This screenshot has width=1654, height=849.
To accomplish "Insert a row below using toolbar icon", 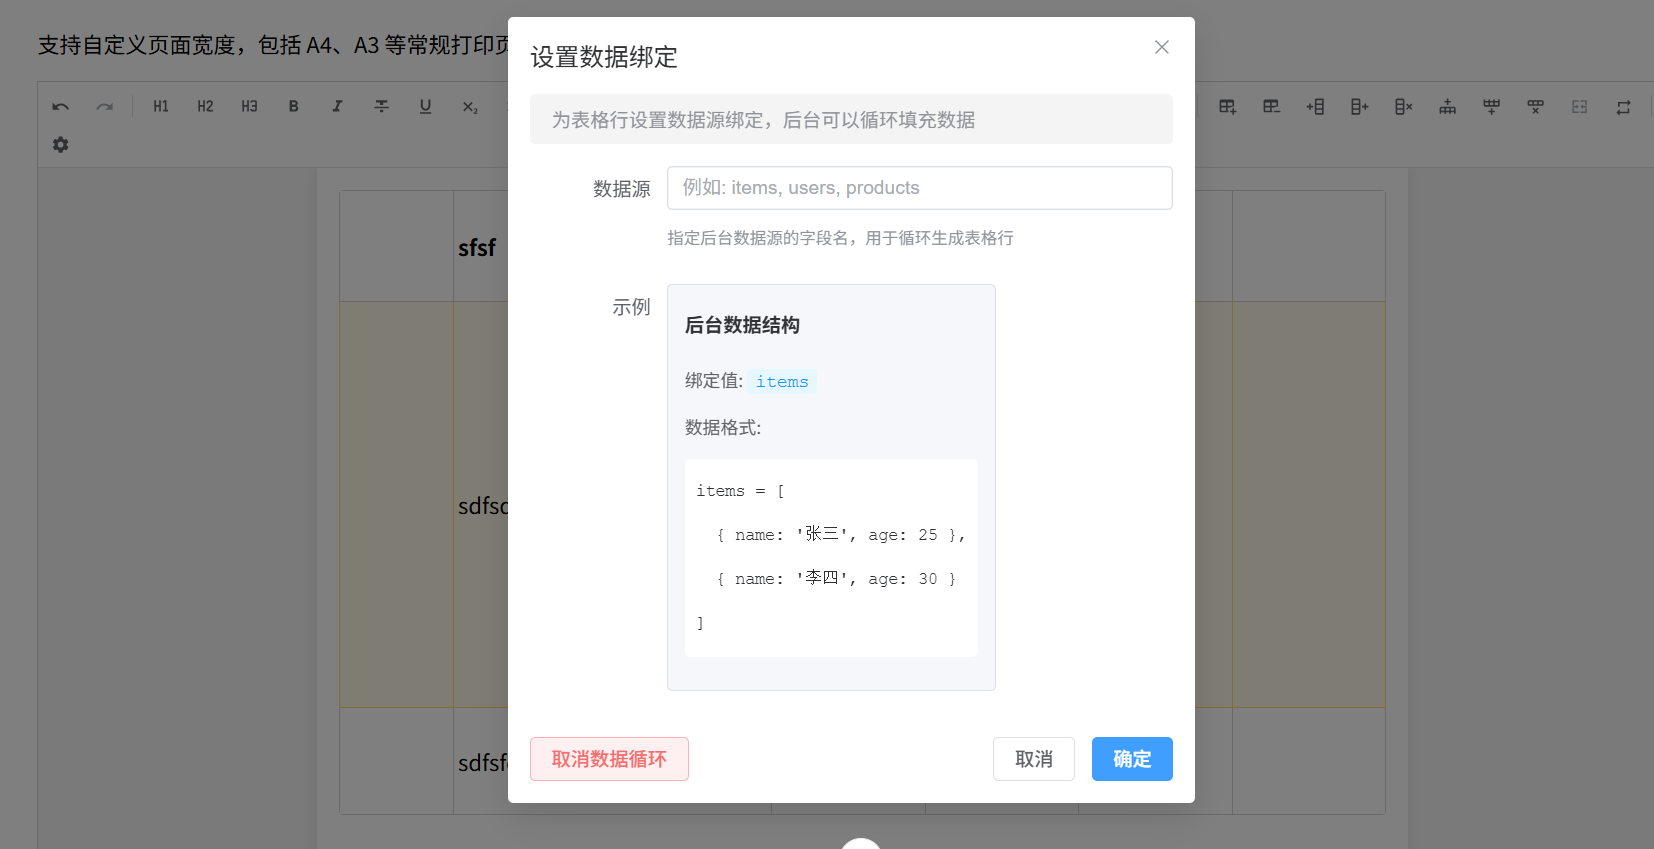I will pos(1491,106).
